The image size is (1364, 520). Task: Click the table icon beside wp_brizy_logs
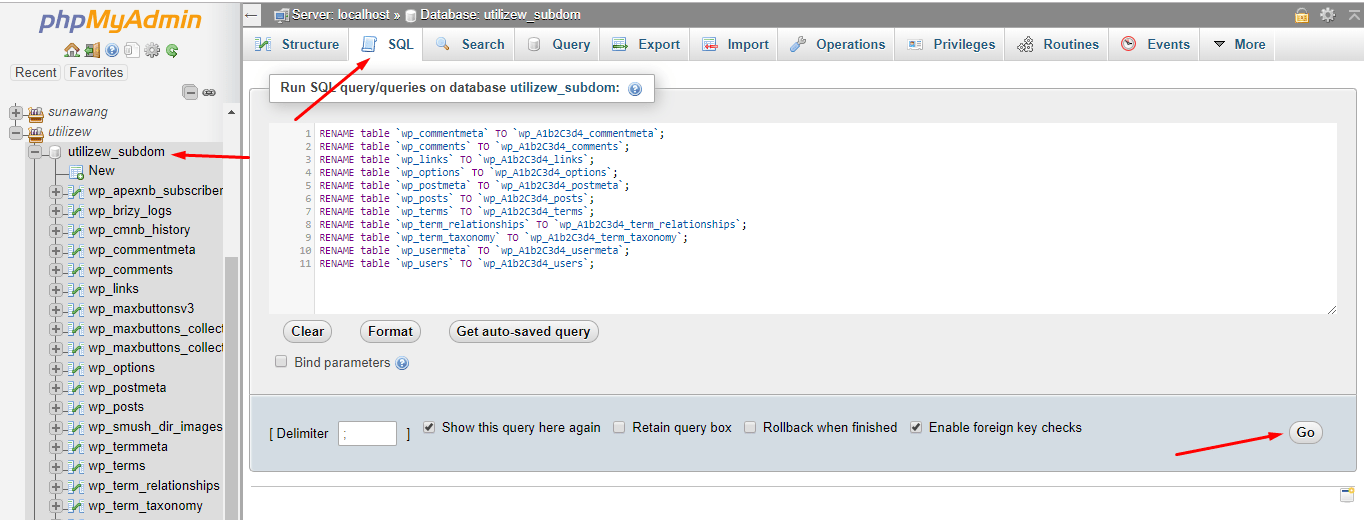(76, 211)
